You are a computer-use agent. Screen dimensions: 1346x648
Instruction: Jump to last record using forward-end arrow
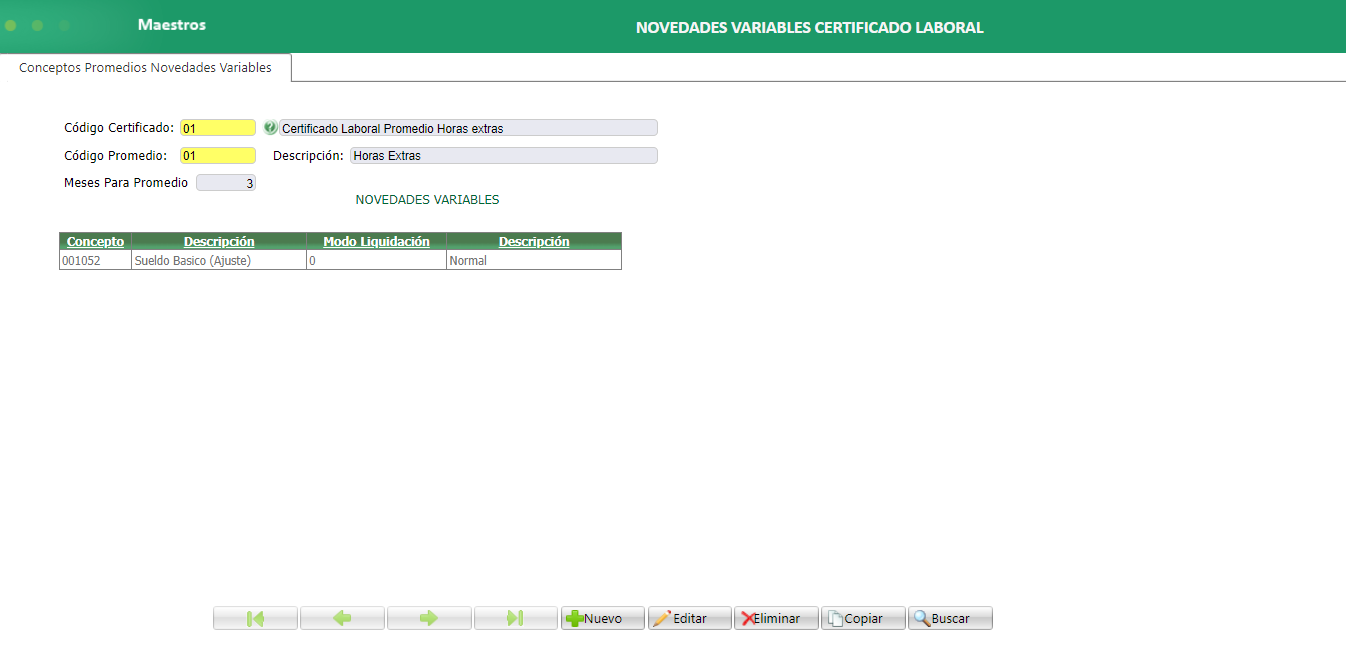pyautogui.click(x=516, y=617)
